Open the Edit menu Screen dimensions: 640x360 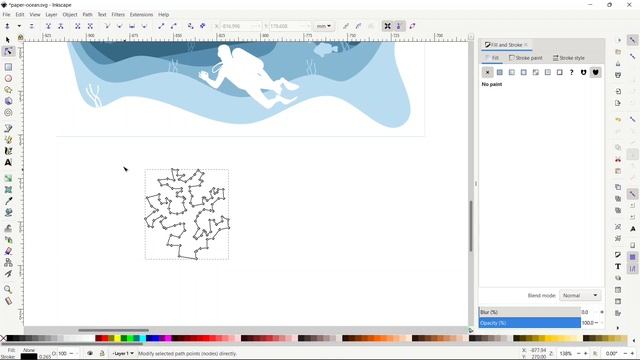[x=20, y=15]
